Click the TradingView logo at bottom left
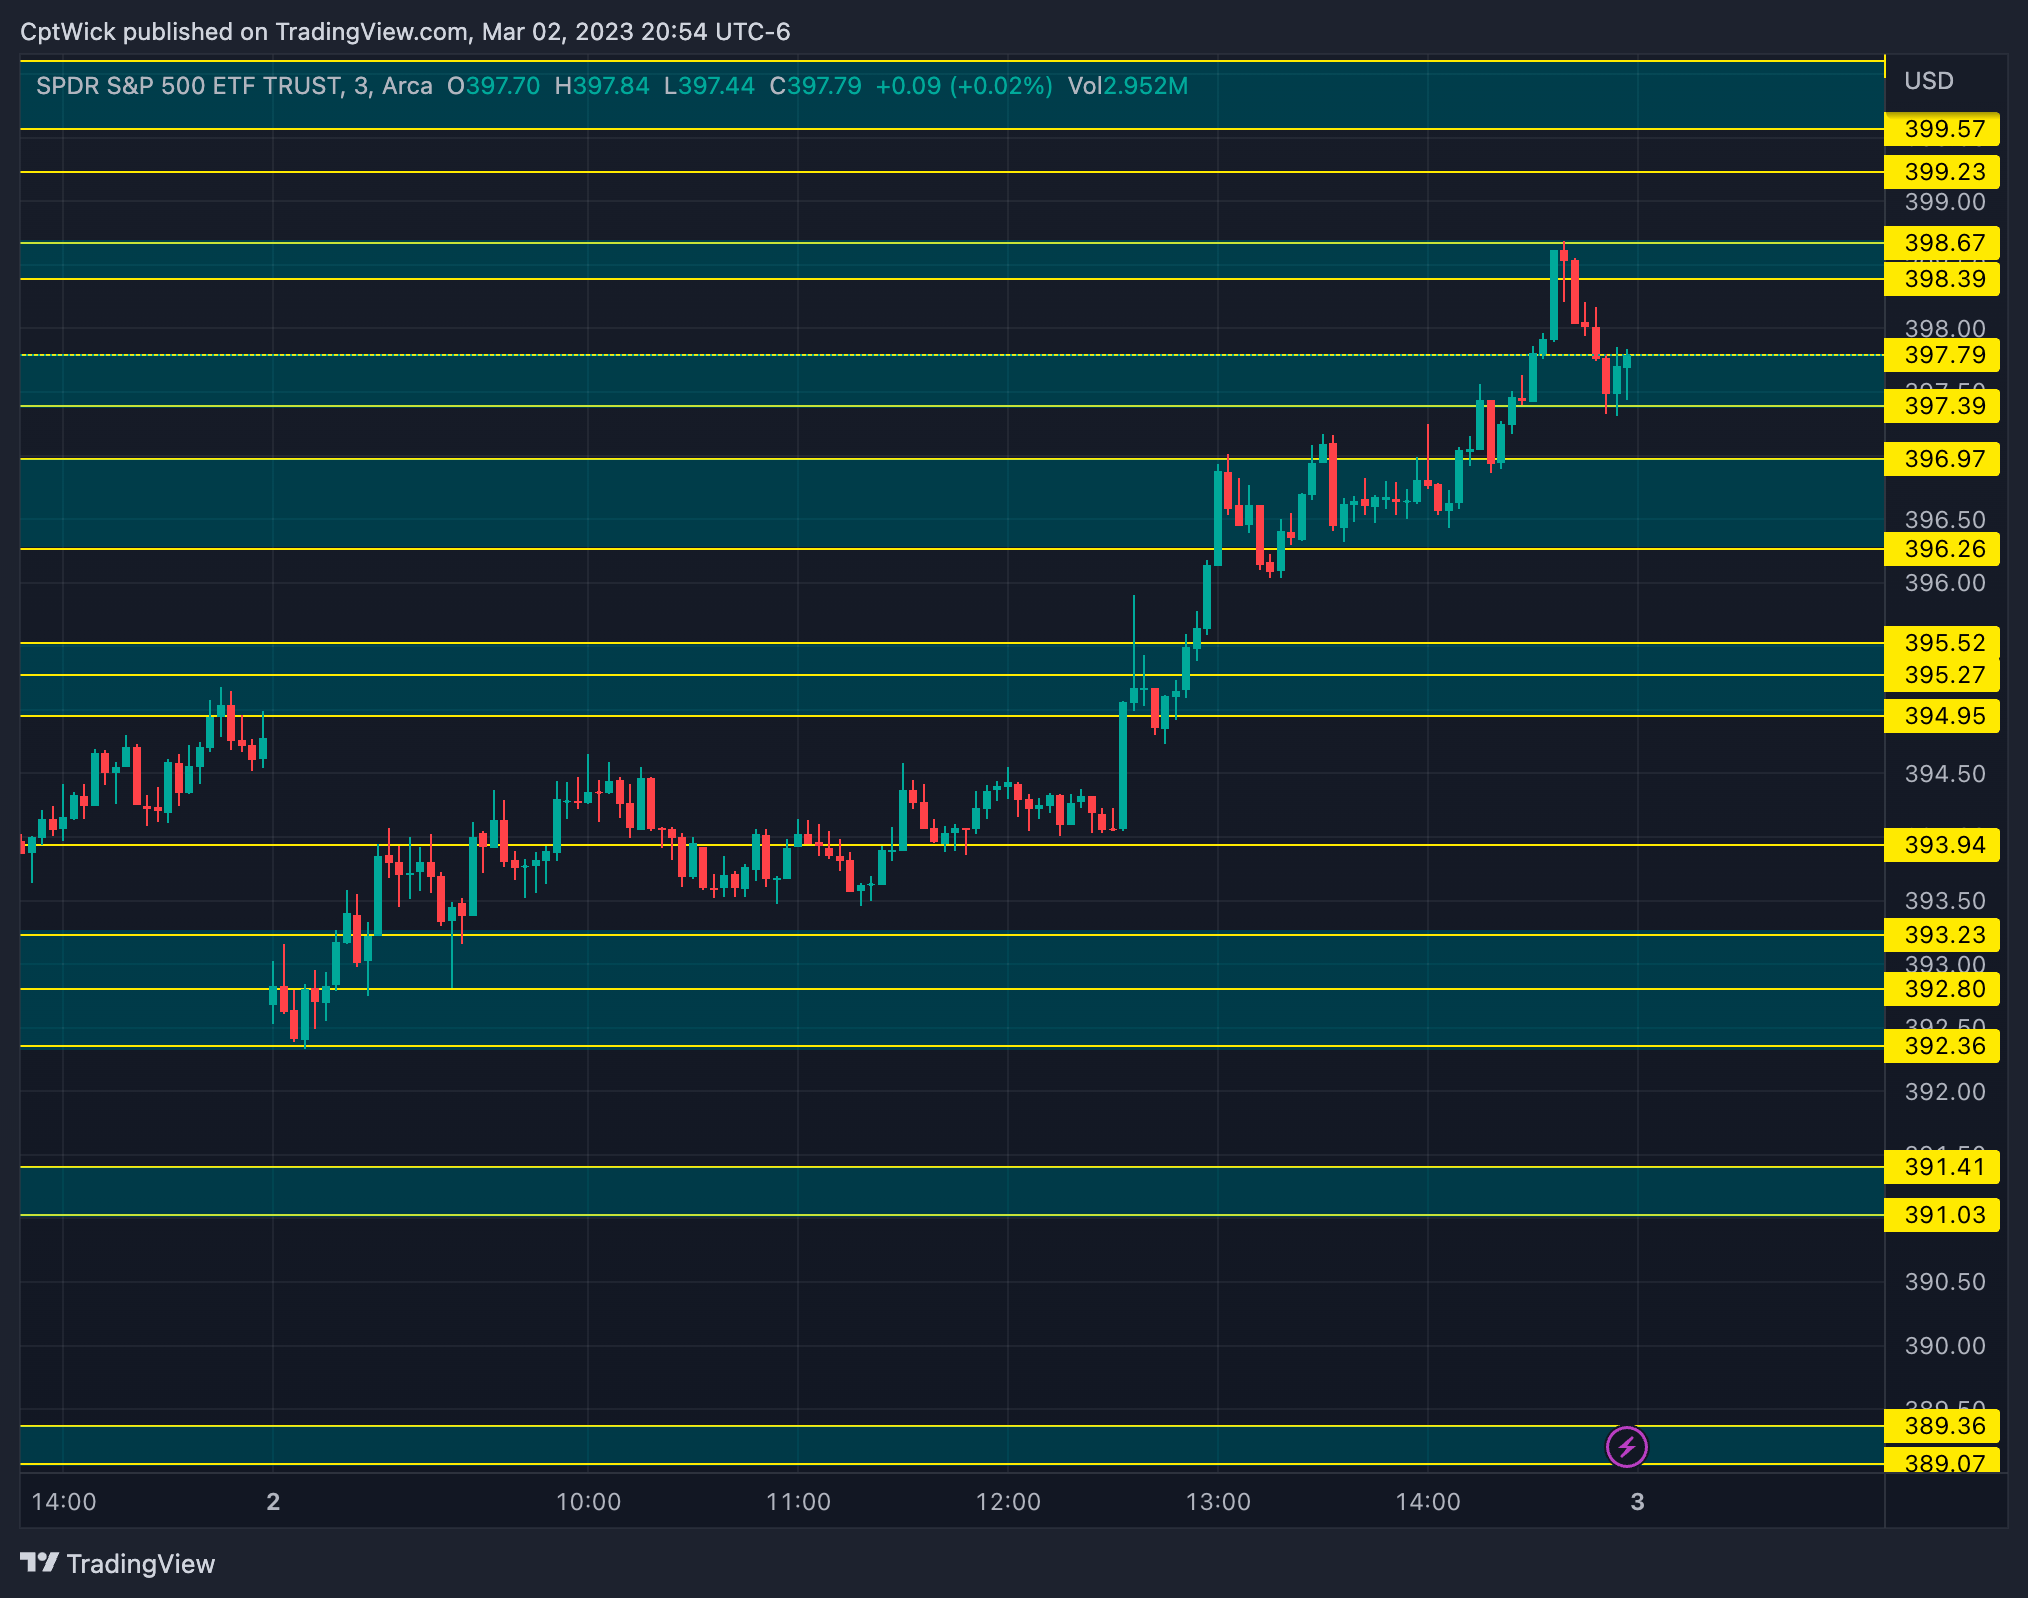Viewport: 2028px width, 1598px height. pos(118,1563)
